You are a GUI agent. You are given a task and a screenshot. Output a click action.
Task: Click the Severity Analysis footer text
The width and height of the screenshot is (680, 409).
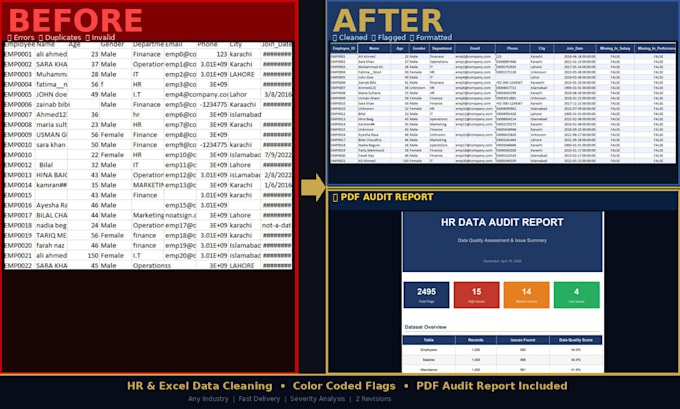tap(318, 399)
